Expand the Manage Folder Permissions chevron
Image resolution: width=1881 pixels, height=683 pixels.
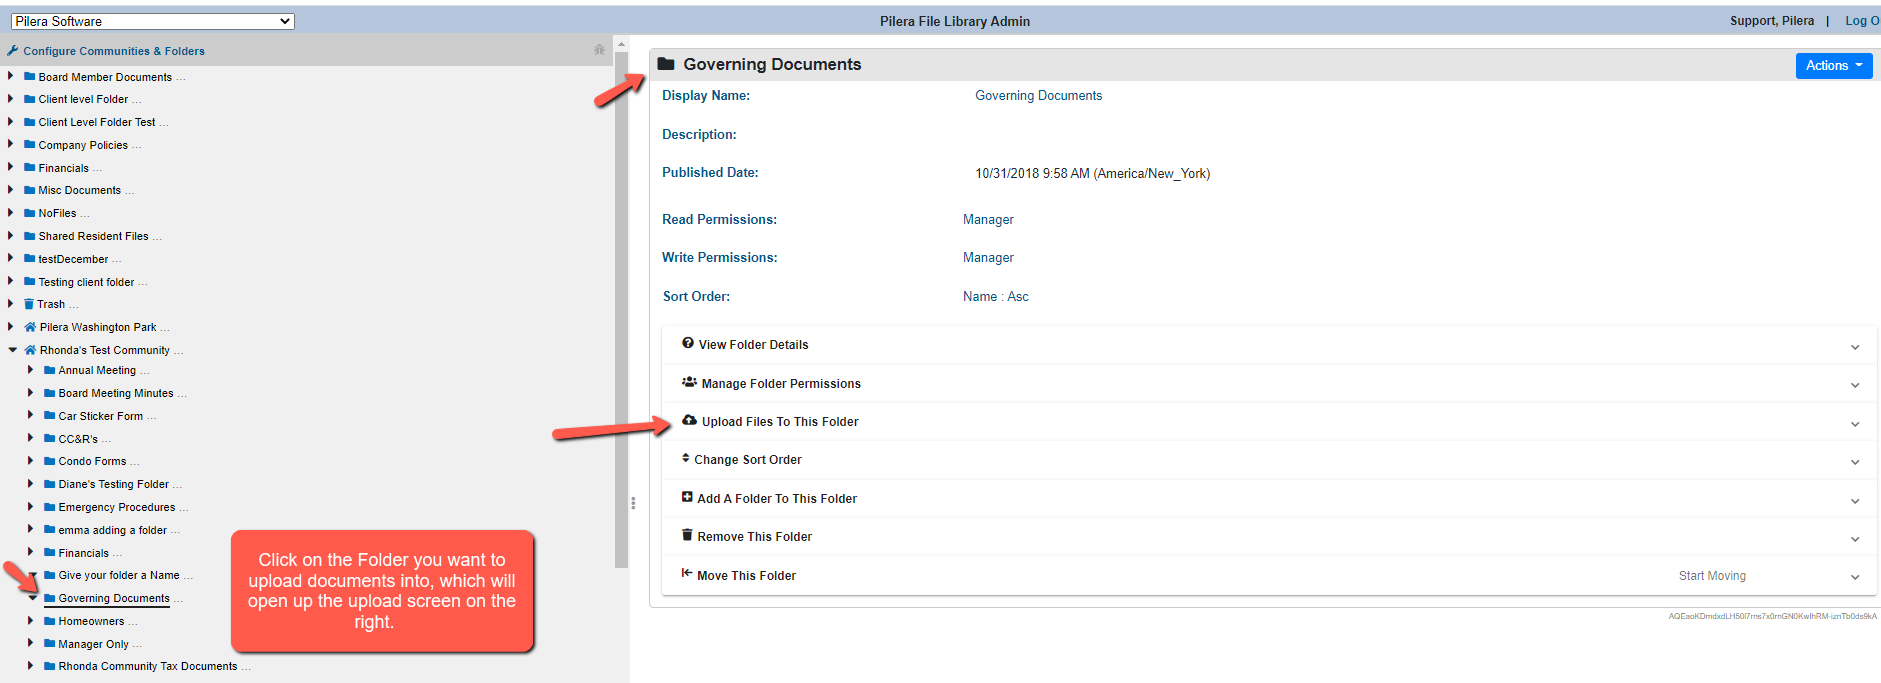(x=1855, y=385)
